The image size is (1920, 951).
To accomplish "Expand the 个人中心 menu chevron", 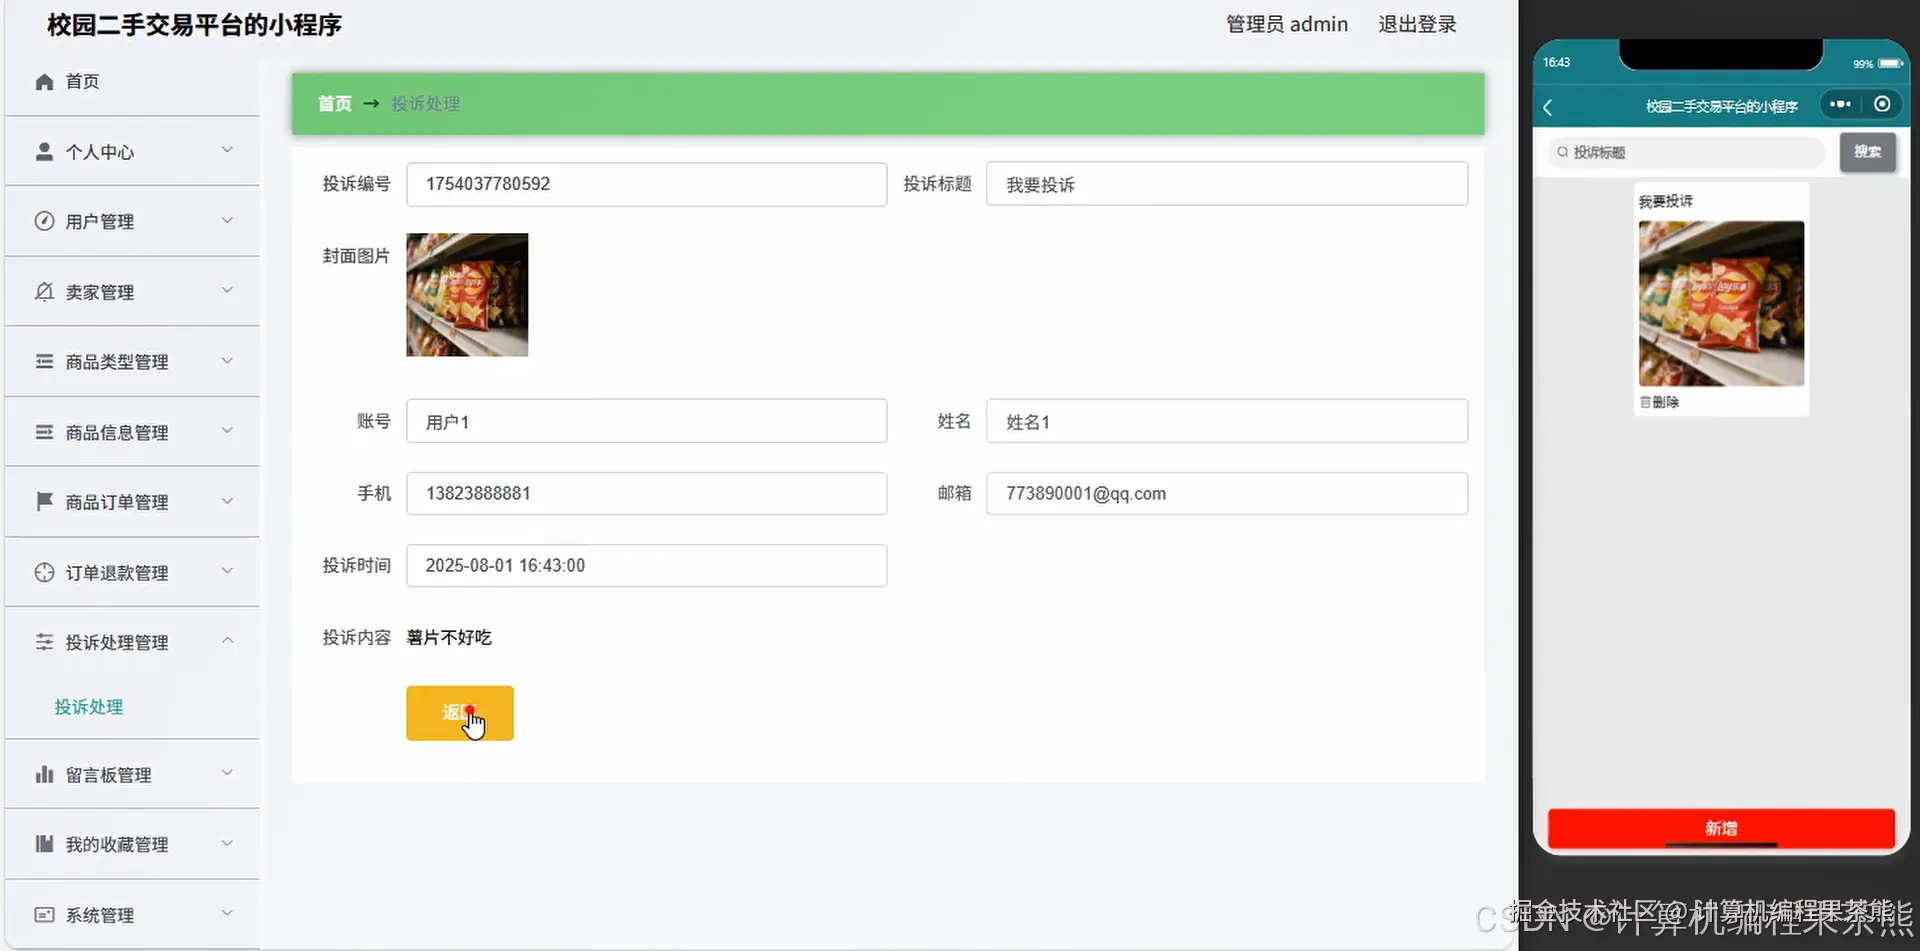I will point(227,150).
